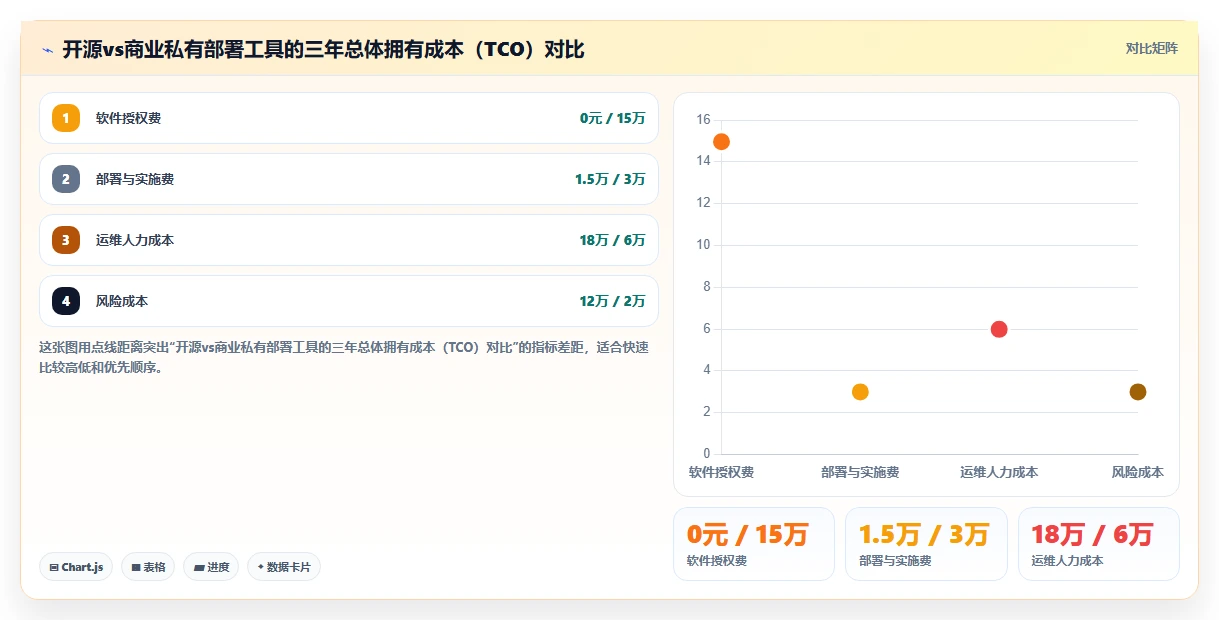
Task: Click the orange data point at 15
Action: (x=721, y=142)
